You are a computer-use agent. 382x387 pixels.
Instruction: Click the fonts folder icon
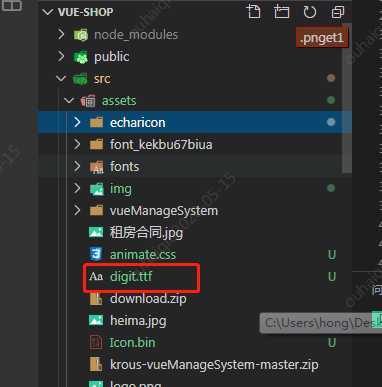click(x=97, y=167)
